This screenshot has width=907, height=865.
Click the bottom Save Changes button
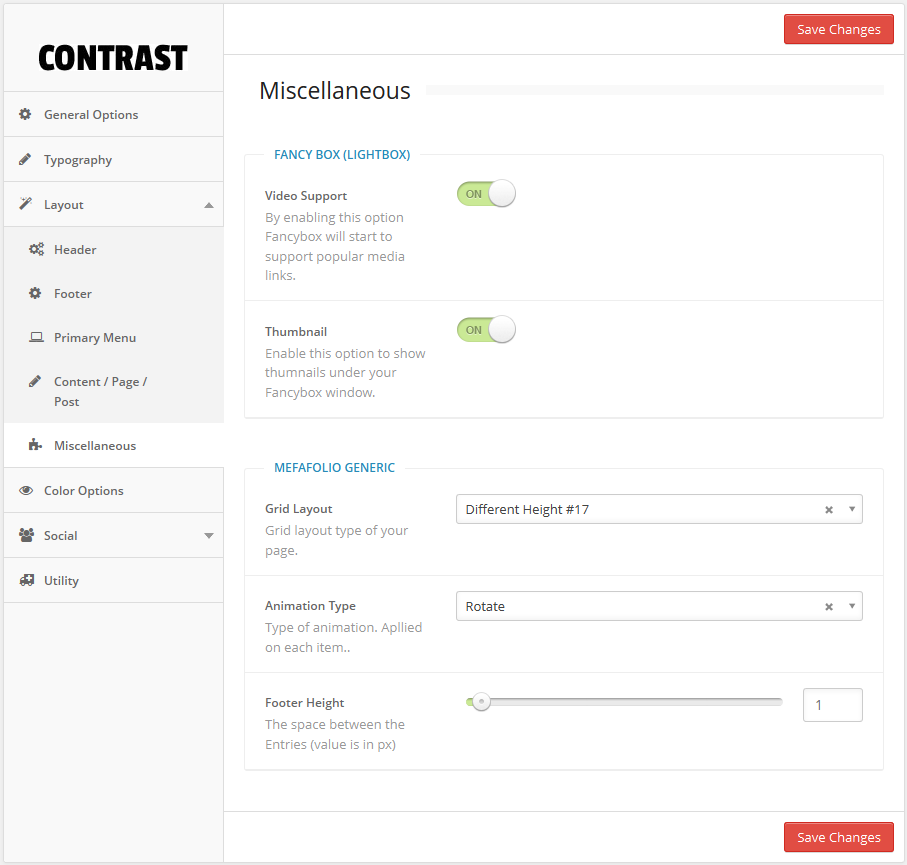point(838,838)
